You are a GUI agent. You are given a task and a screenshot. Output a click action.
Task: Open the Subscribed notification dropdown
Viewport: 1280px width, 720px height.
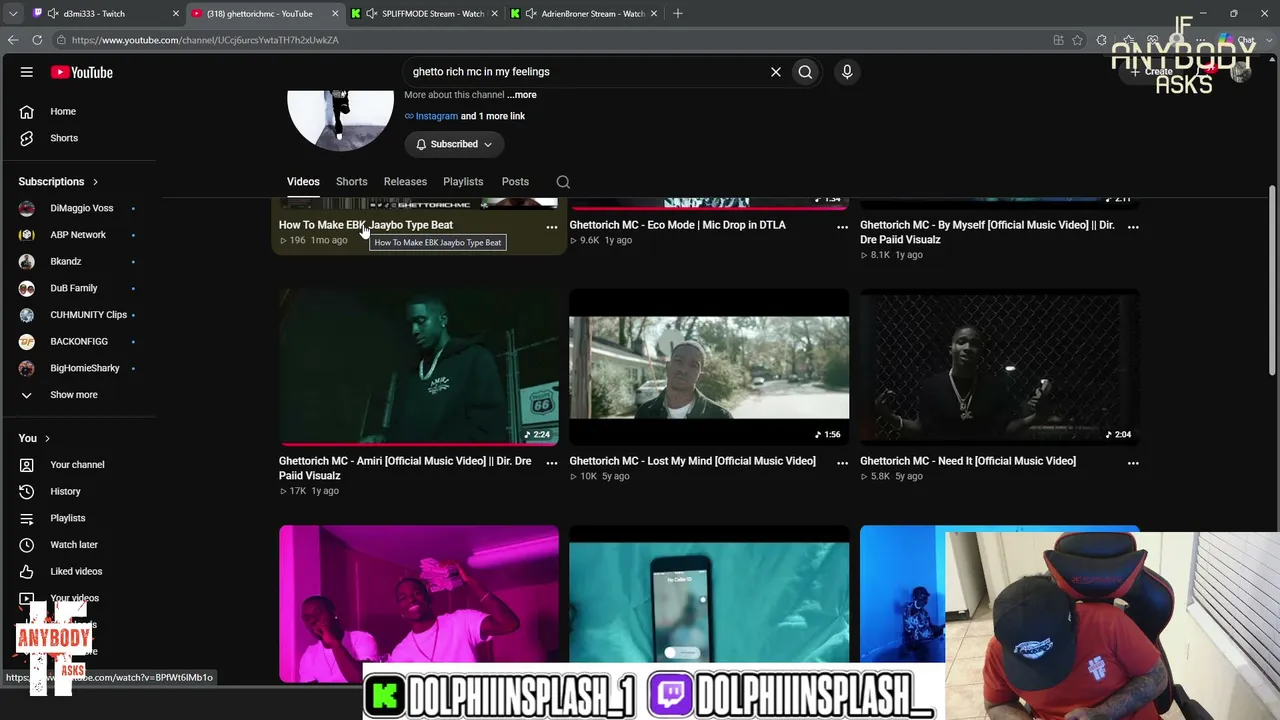[454, 144]
